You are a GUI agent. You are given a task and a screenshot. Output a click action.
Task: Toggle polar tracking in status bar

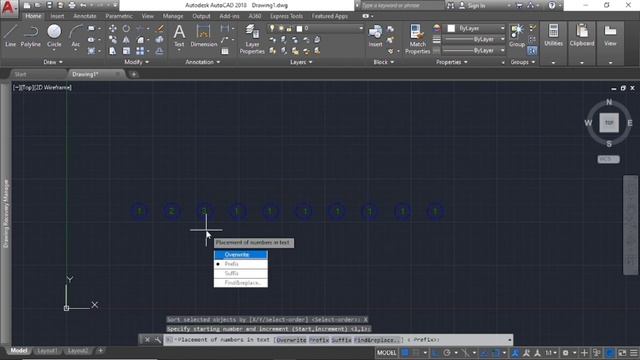pyautogui.click(x=447, y=353)
